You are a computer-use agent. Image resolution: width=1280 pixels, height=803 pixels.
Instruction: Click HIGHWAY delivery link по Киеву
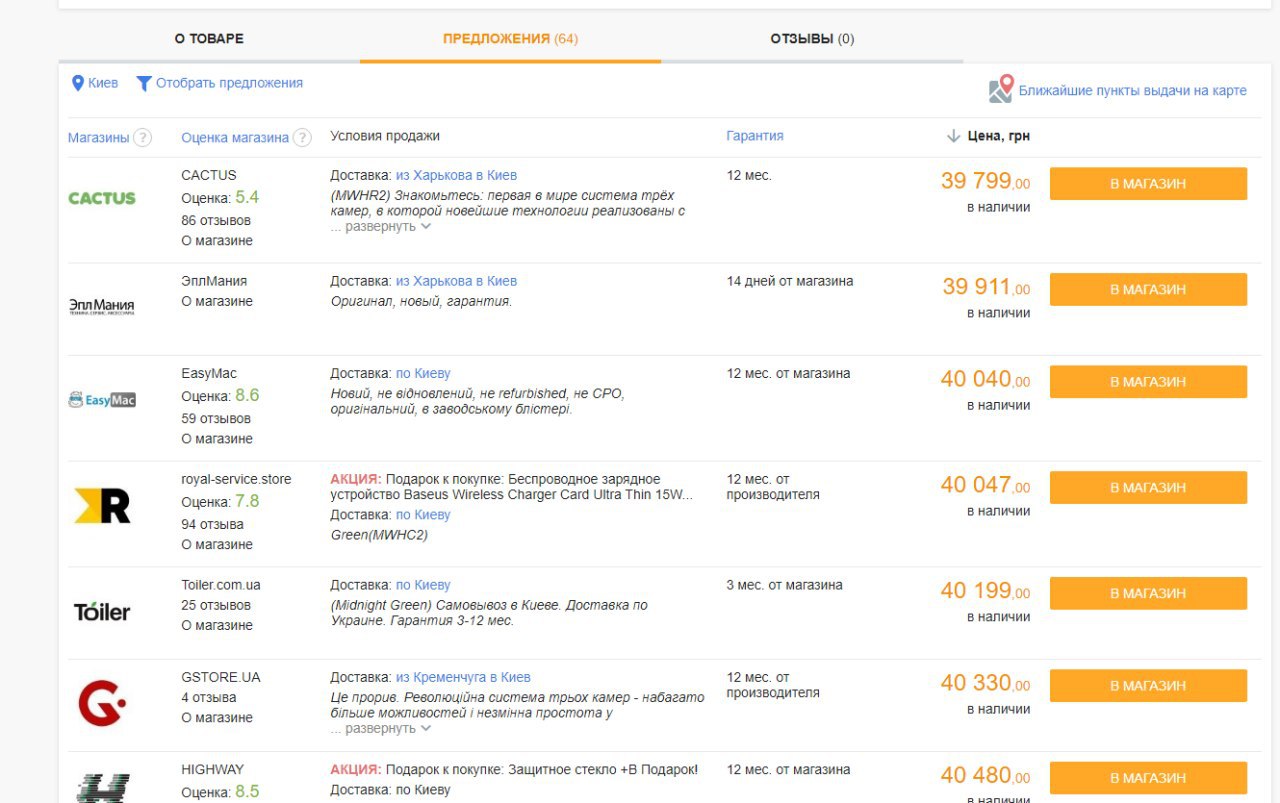[423, 790]
